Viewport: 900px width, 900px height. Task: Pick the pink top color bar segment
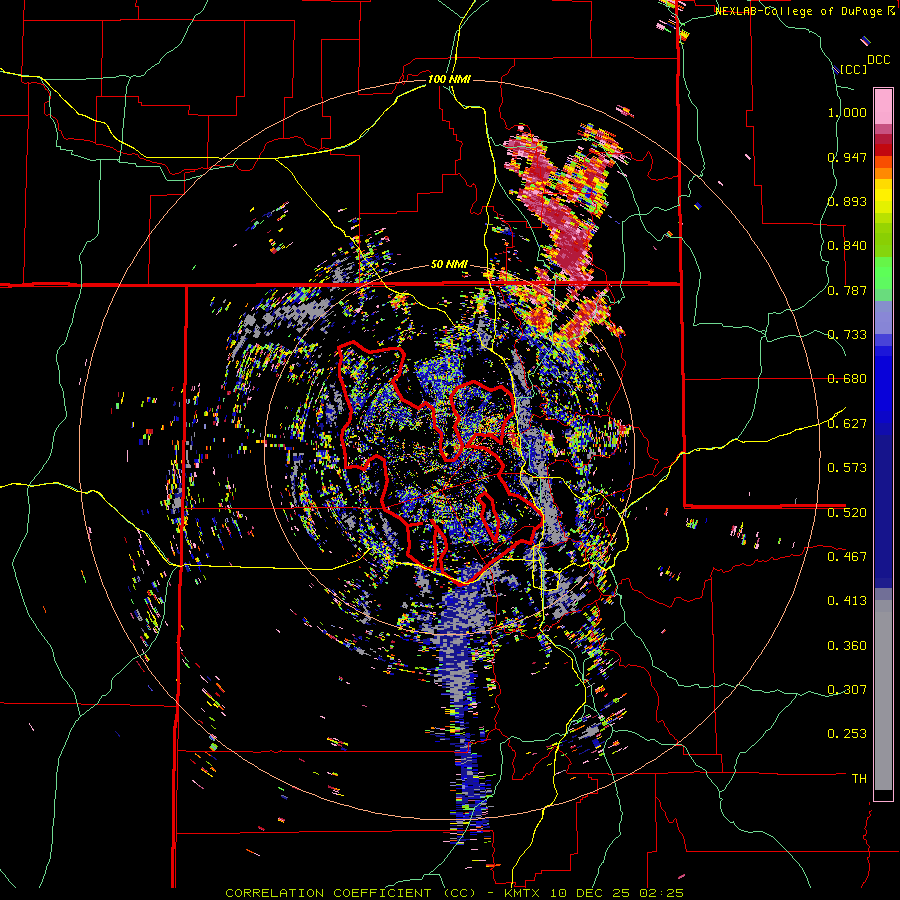[x=883, y=107]
